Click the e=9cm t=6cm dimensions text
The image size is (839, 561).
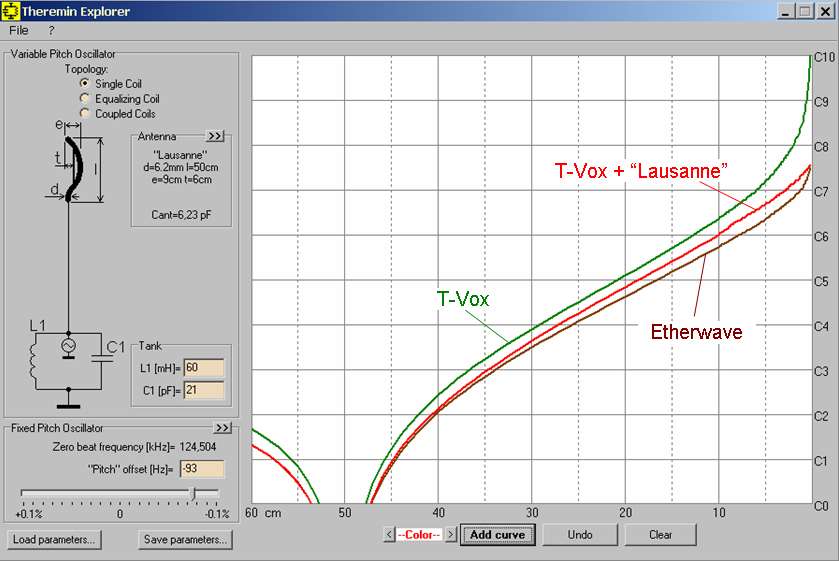181,179
